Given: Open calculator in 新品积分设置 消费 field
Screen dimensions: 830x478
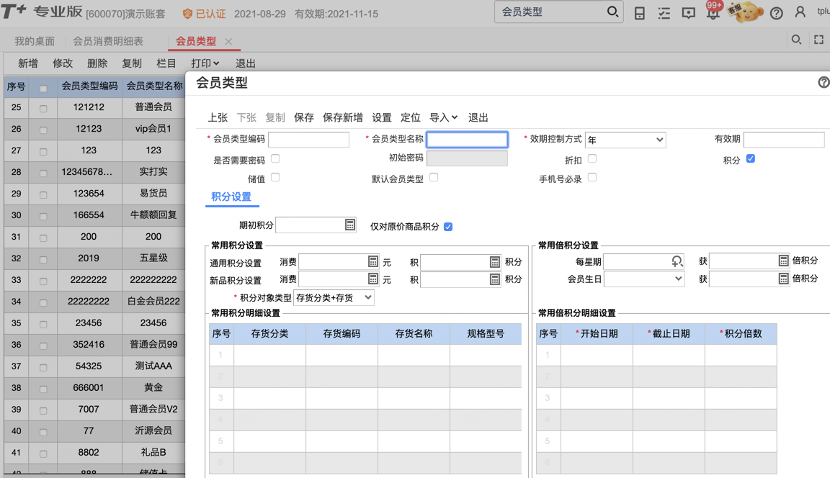Looking at the screenshot, I should 373,278.
